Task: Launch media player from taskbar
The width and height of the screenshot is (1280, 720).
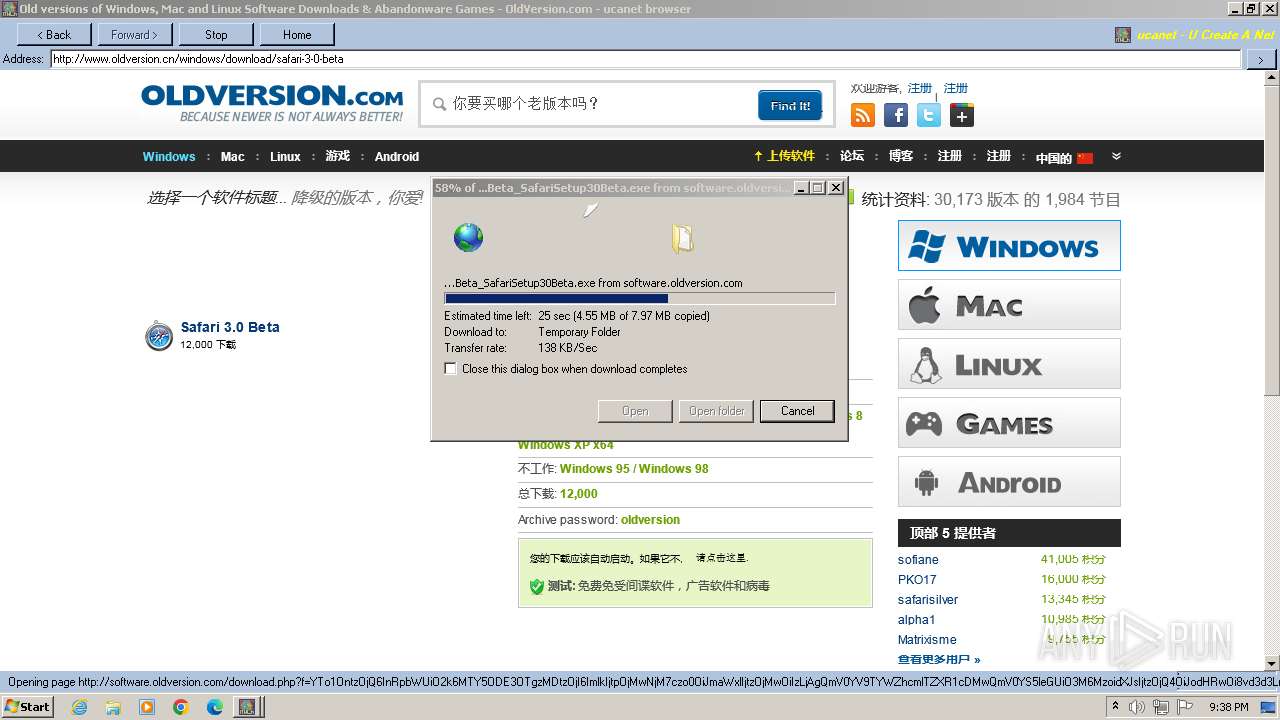Action: click(x=147, y=707)
